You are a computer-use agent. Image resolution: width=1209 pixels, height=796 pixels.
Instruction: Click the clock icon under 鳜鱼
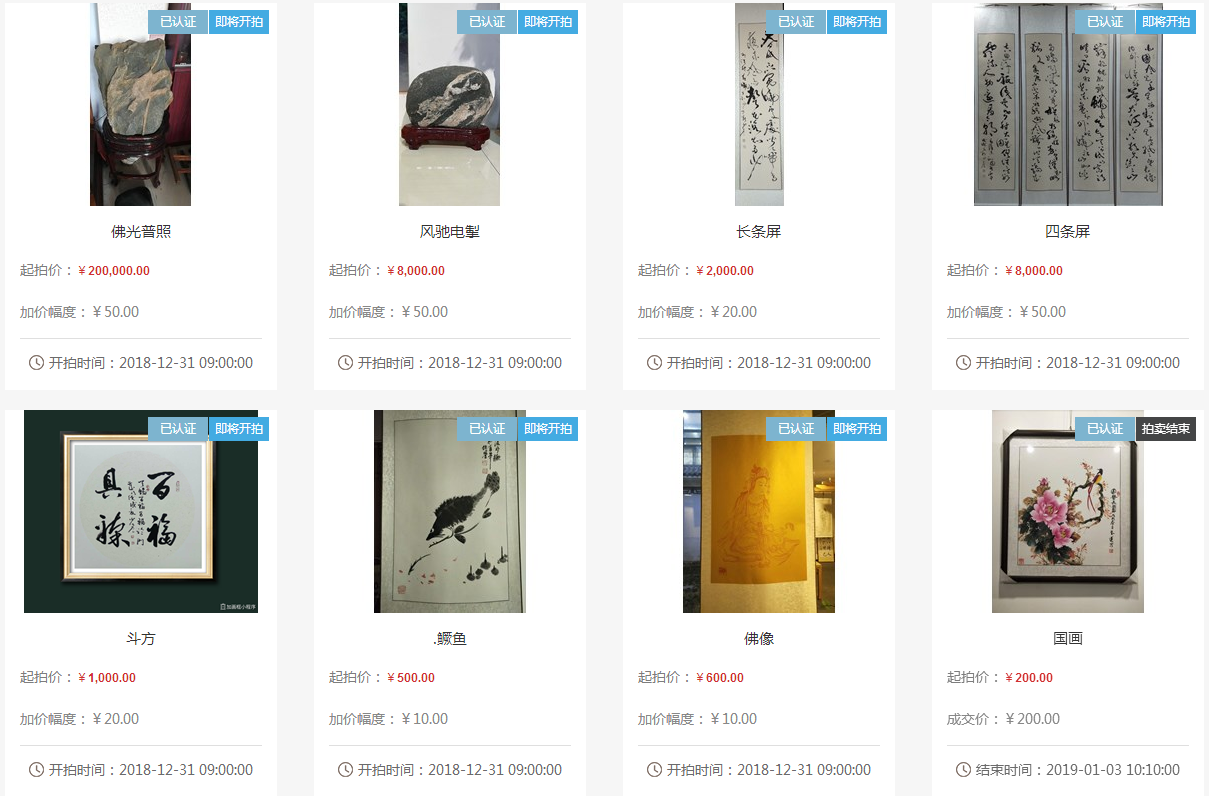[345, 770]
